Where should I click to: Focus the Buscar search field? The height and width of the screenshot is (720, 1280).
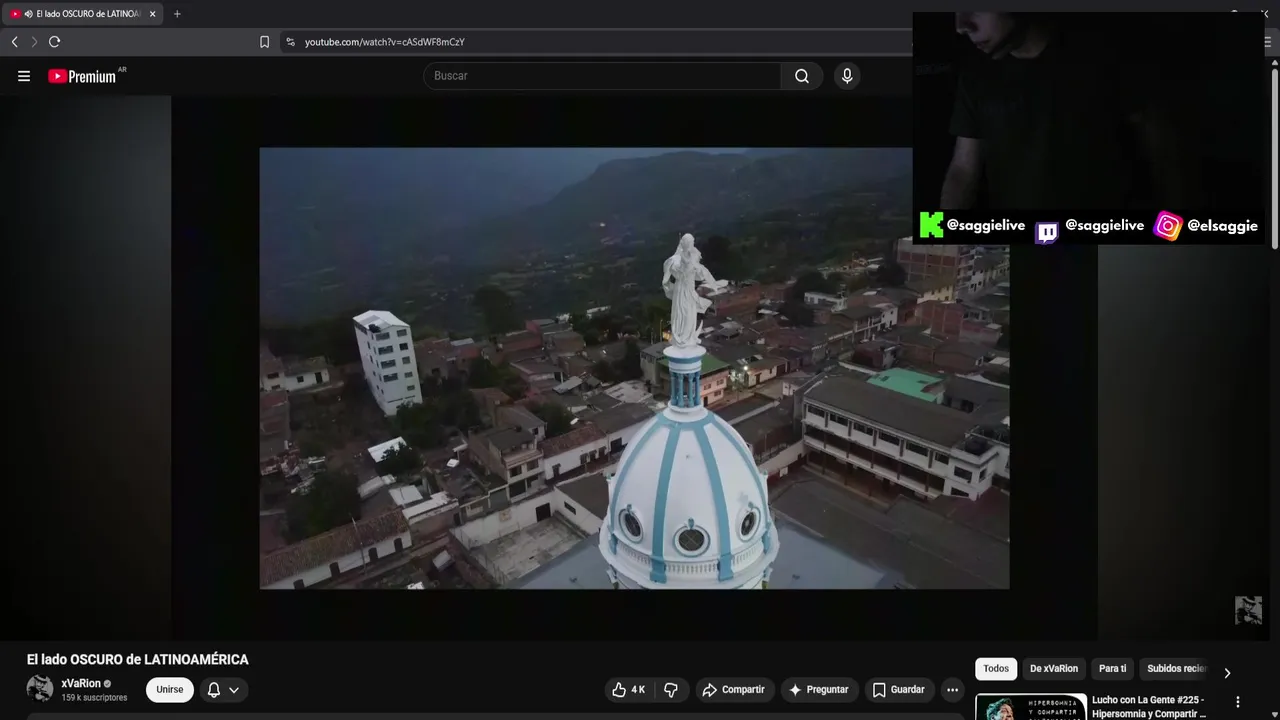coord(603,76)
